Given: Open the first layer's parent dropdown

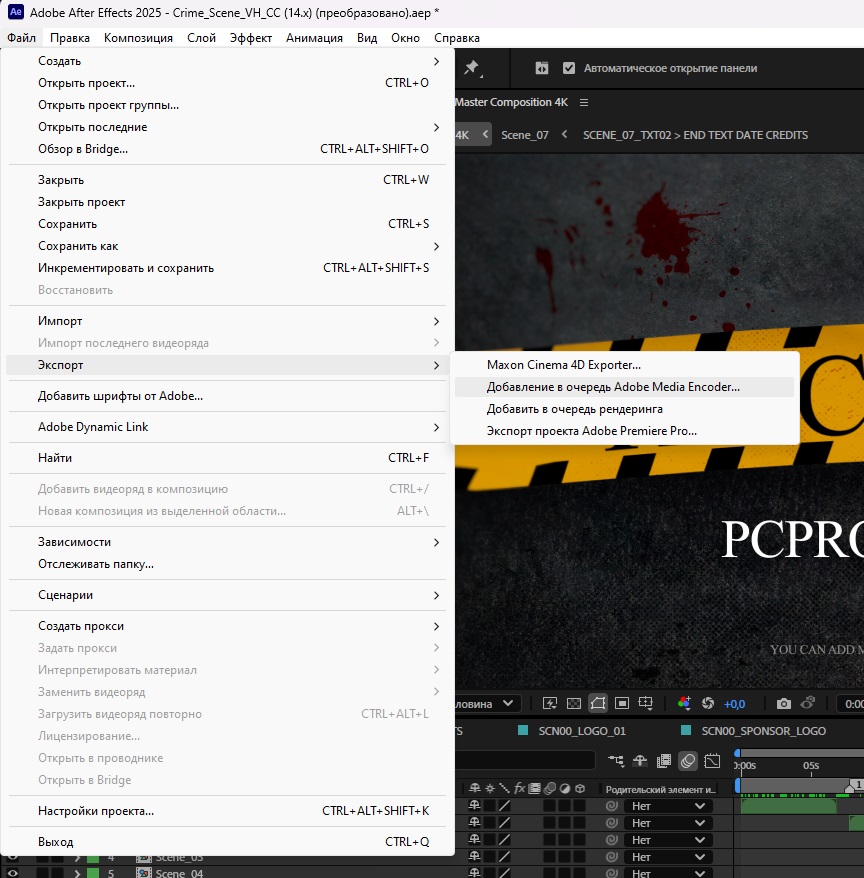Looking at the screenshot, I should click(x=667, y=806).
